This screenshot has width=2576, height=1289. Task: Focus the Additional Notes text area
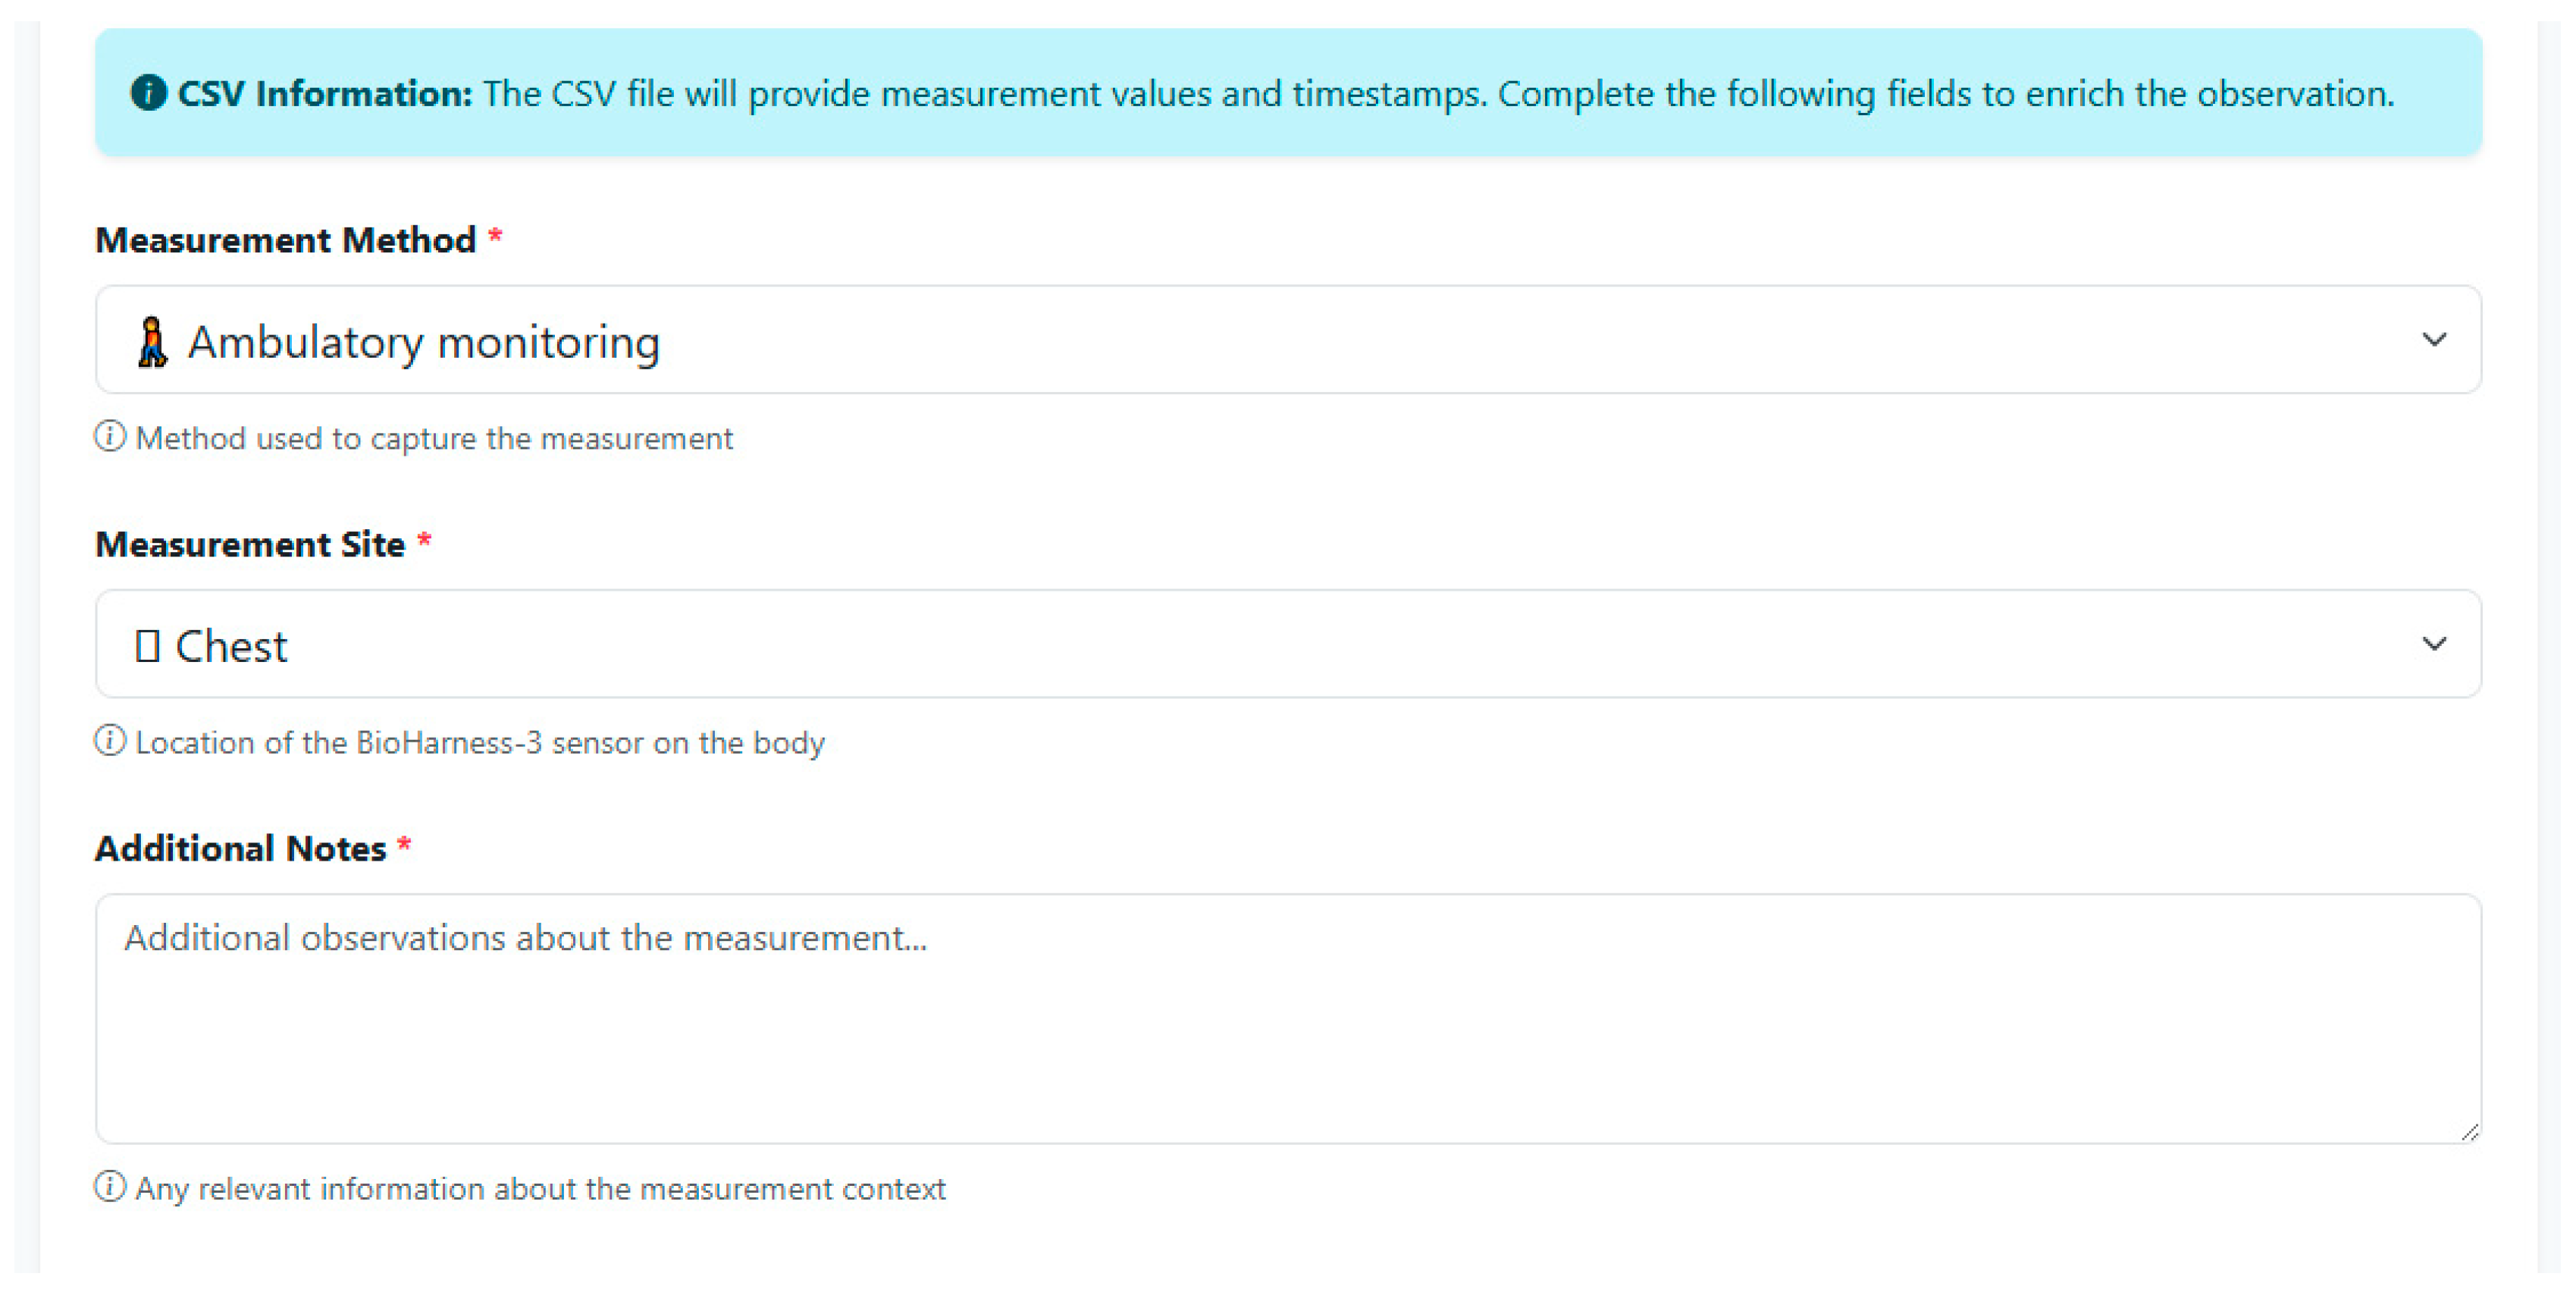click(x=1287, y=1018)
